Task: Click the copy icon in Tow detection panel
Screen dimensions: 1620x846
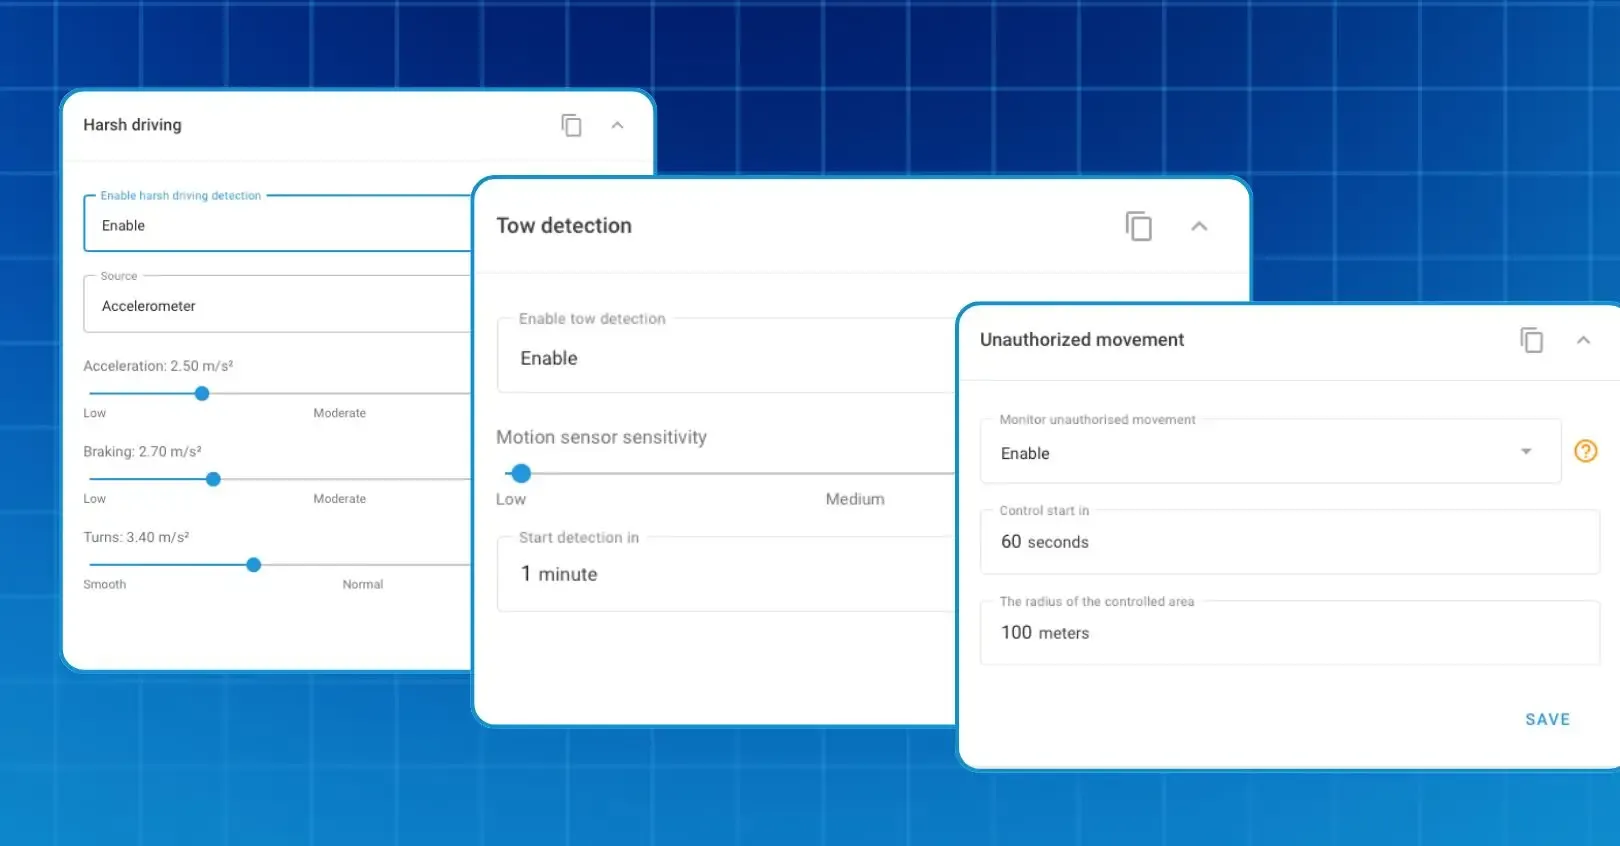Action: pos(1138,226)
